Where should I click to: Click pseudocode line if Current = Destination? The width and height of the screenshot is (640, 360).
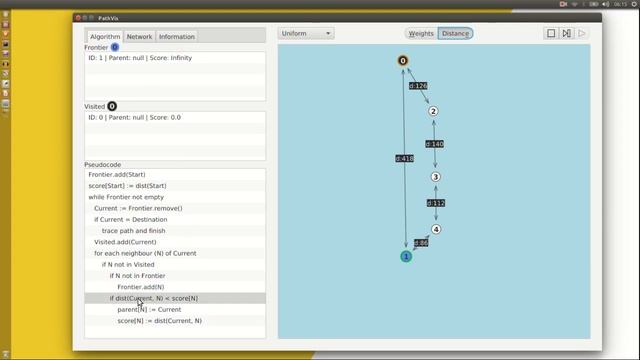pyautogui.click(x=175, y=220)
